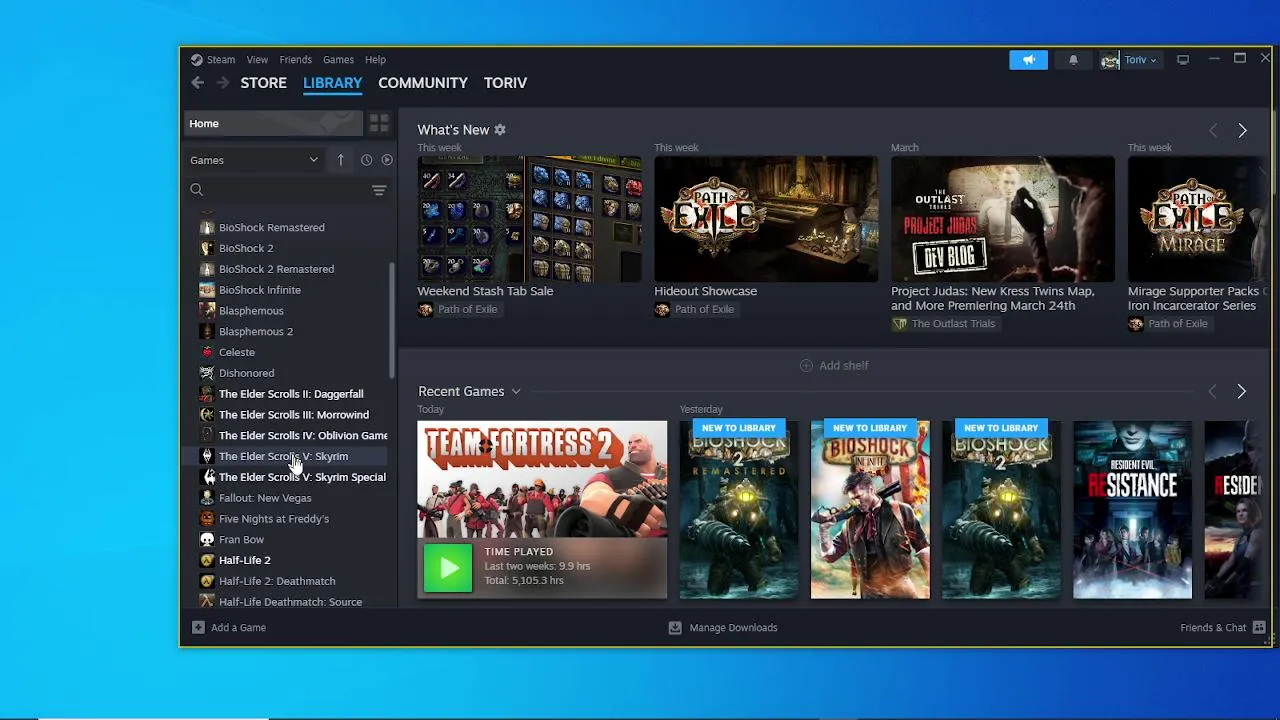
Task: Open collections grid view icon
Action: (379, 123)
